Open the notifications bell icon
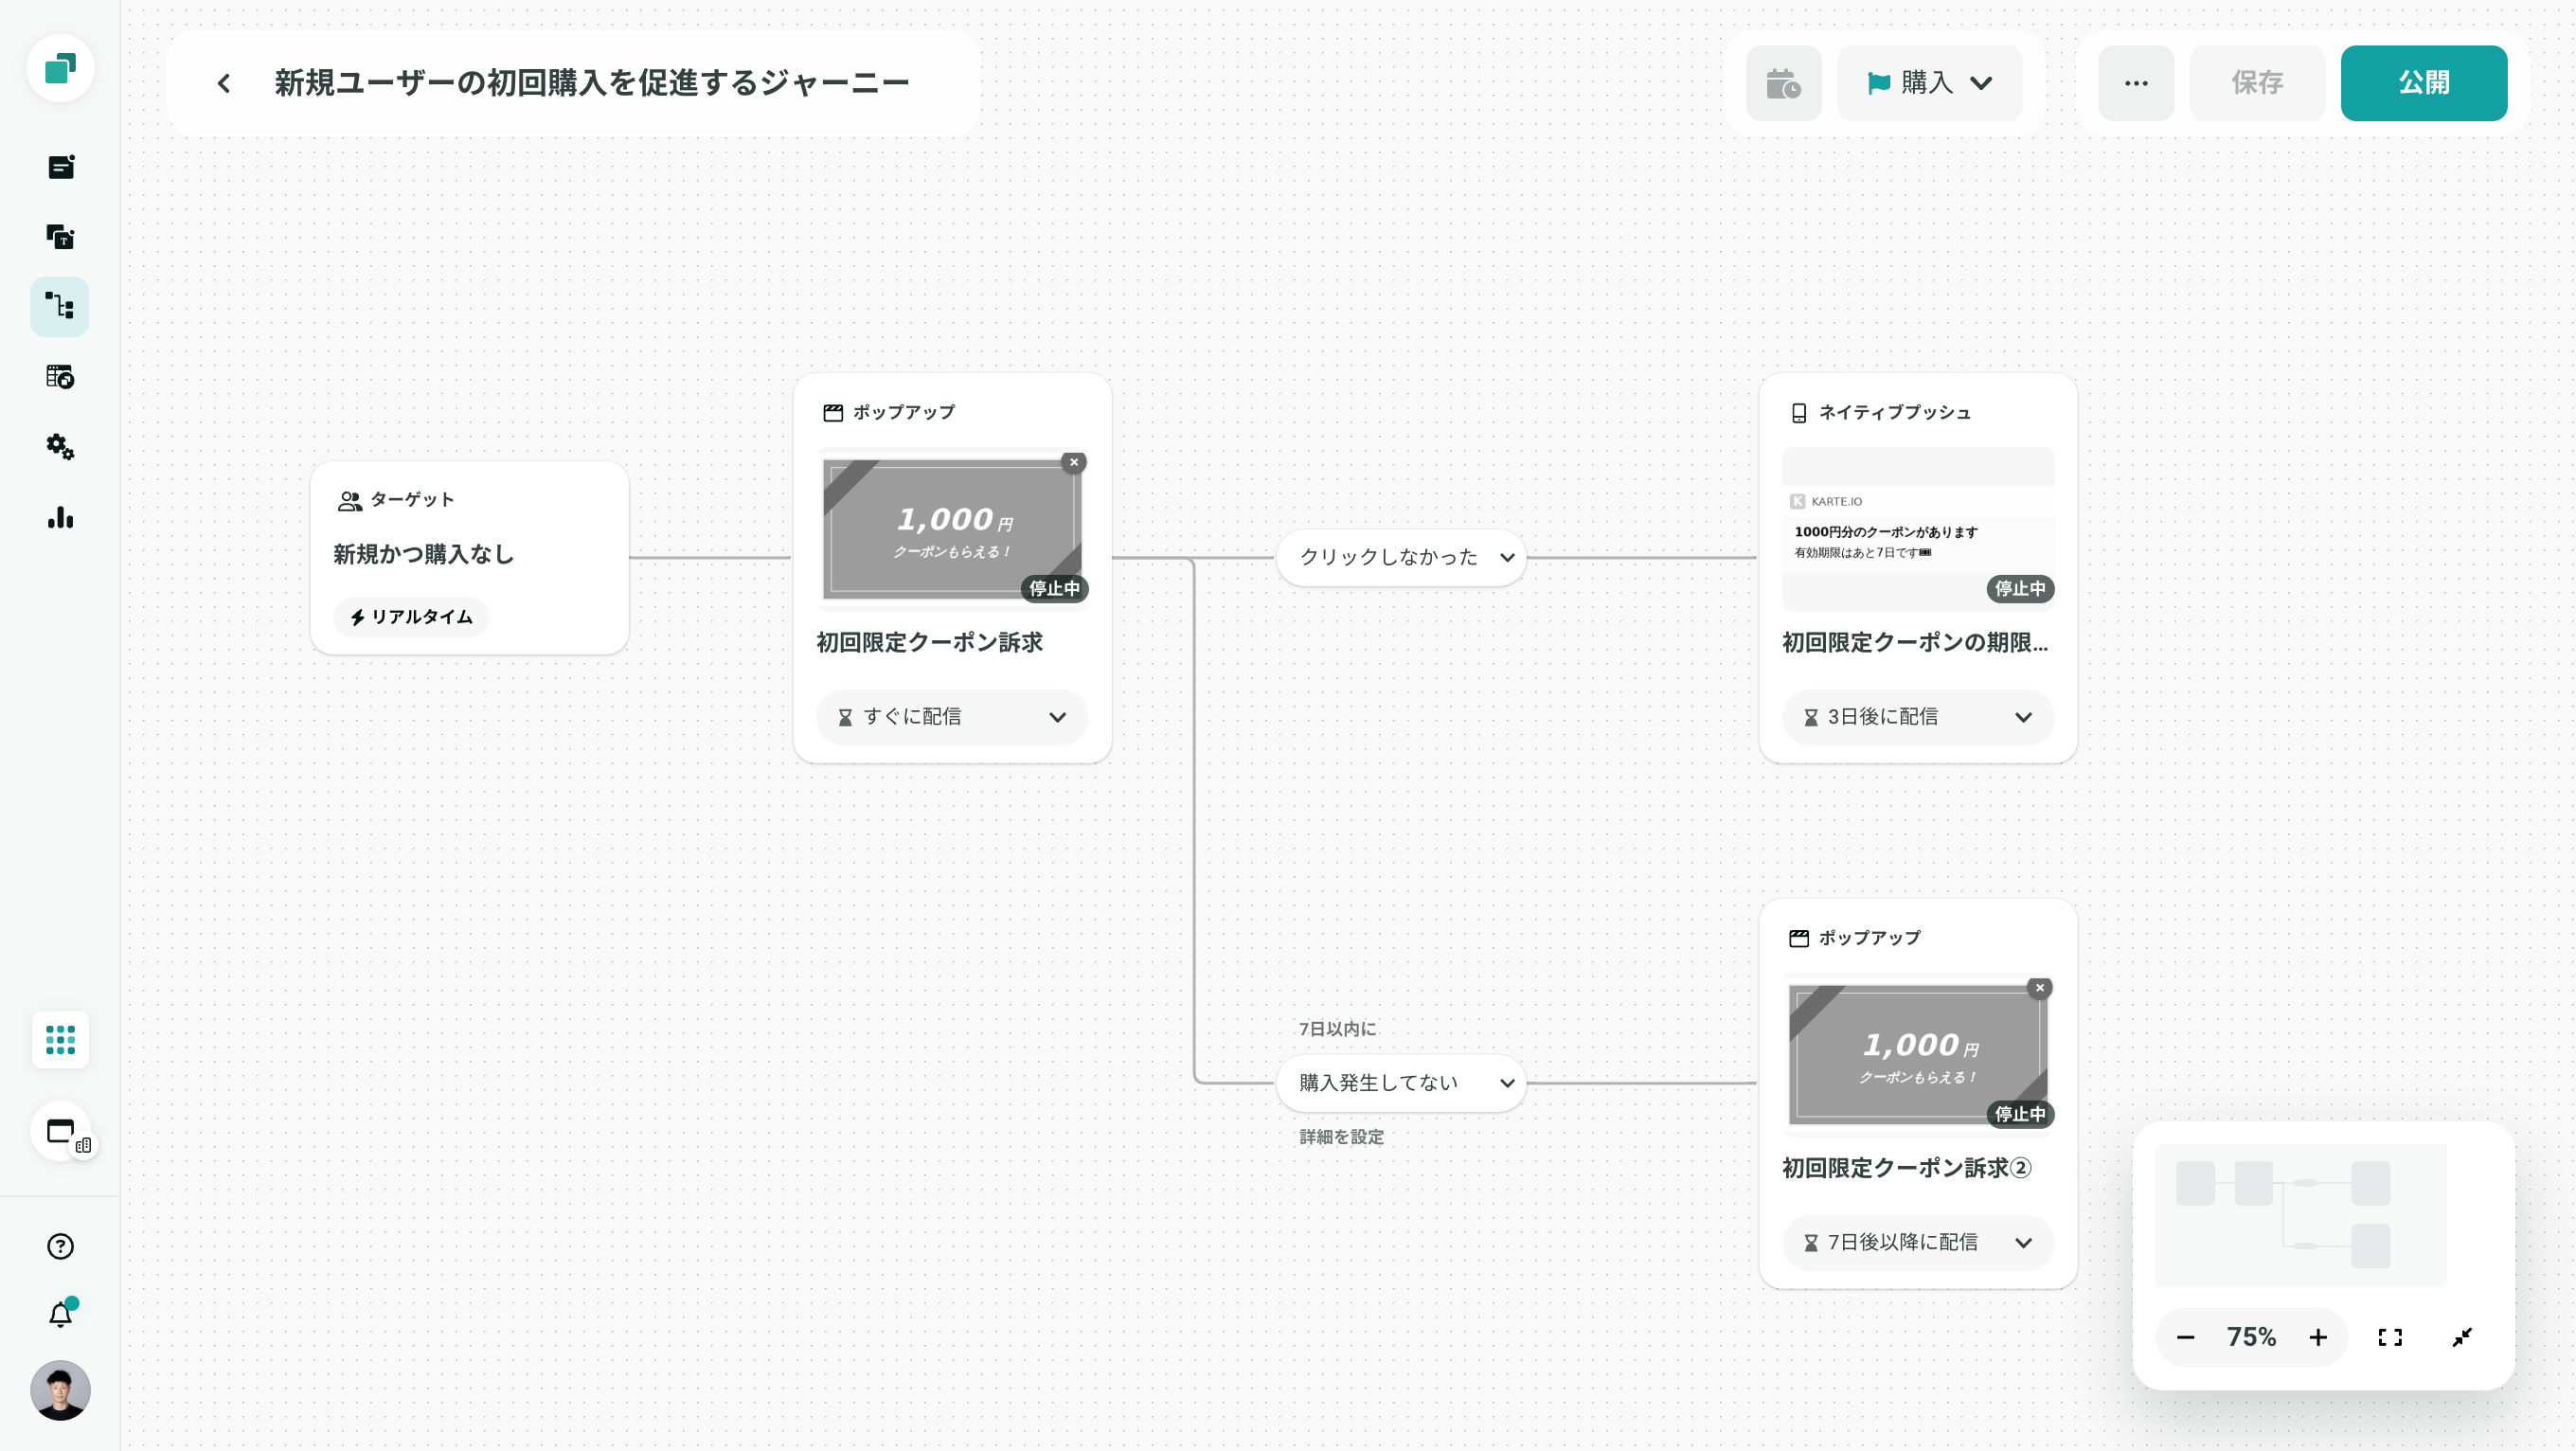Viewport: 2576px width, 1451px height. point(60,1314)
